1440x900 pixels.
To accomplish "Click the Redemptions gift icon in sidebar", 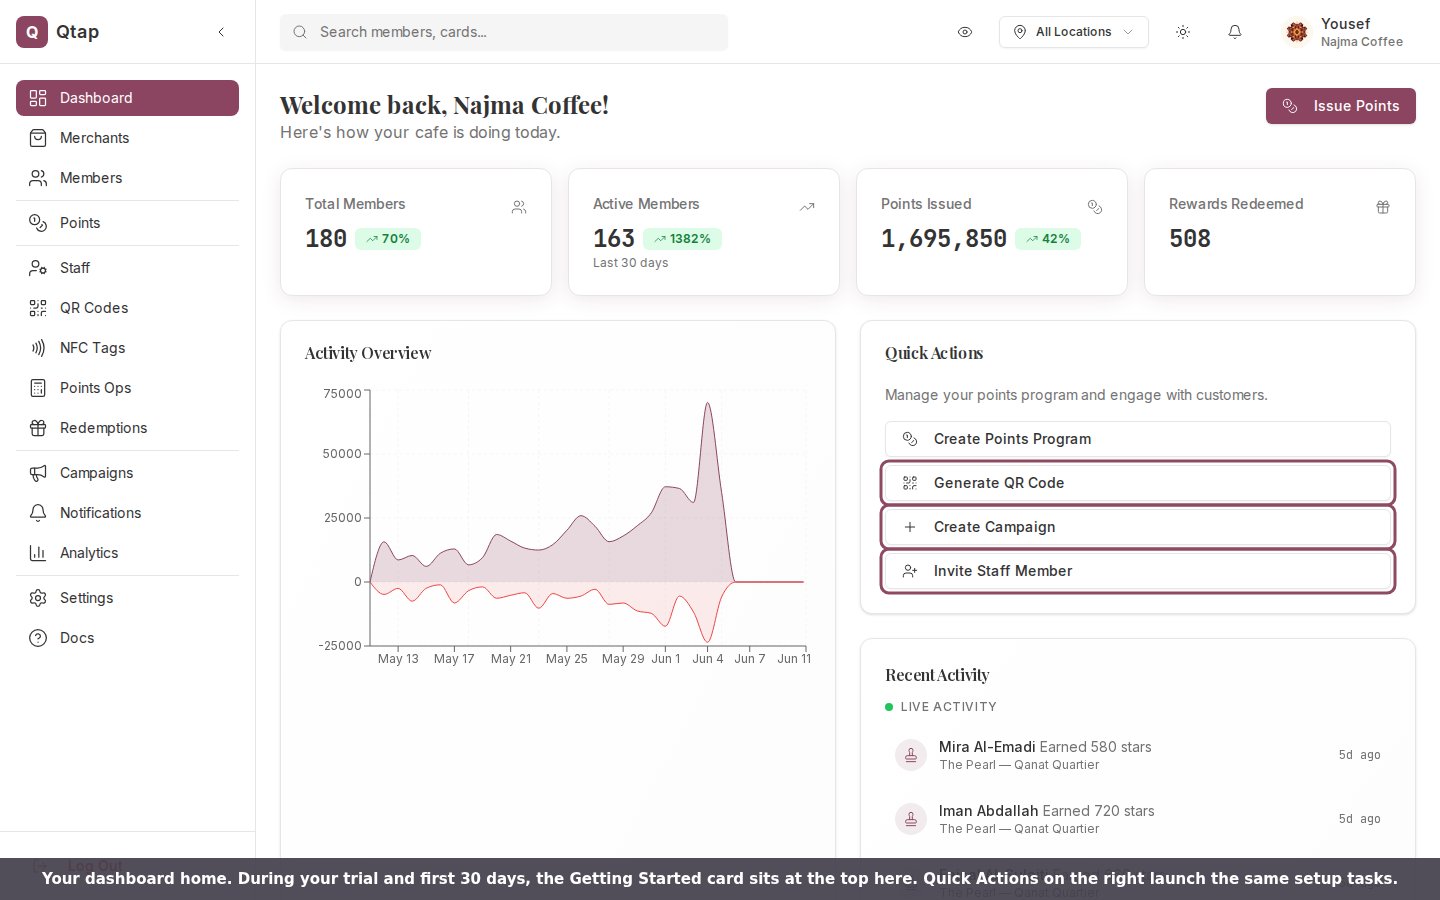I will point(38,428).
